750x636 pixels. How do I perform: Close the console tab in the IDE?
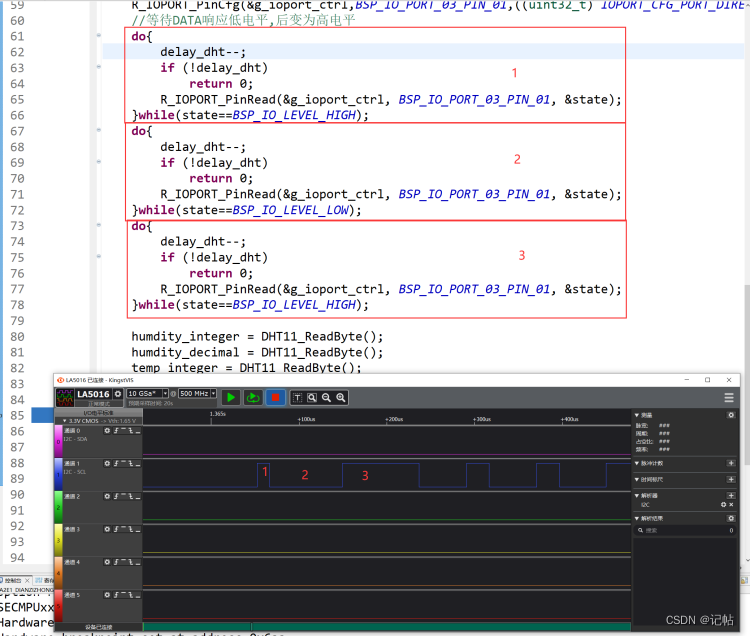pos(27,580)
